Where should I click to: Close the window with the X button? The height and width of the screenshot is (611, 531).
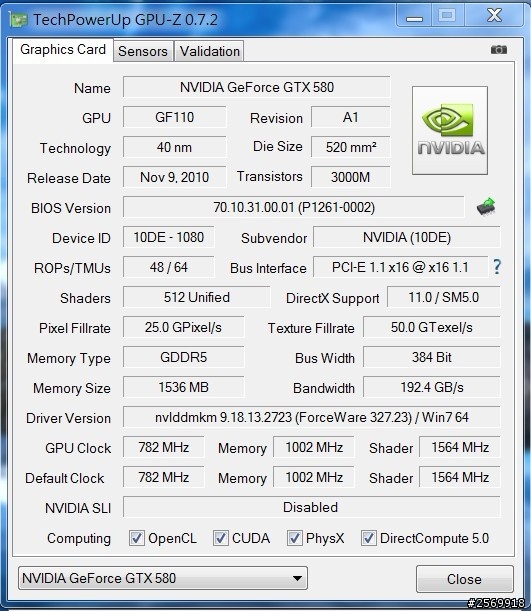tap(494, 16)
